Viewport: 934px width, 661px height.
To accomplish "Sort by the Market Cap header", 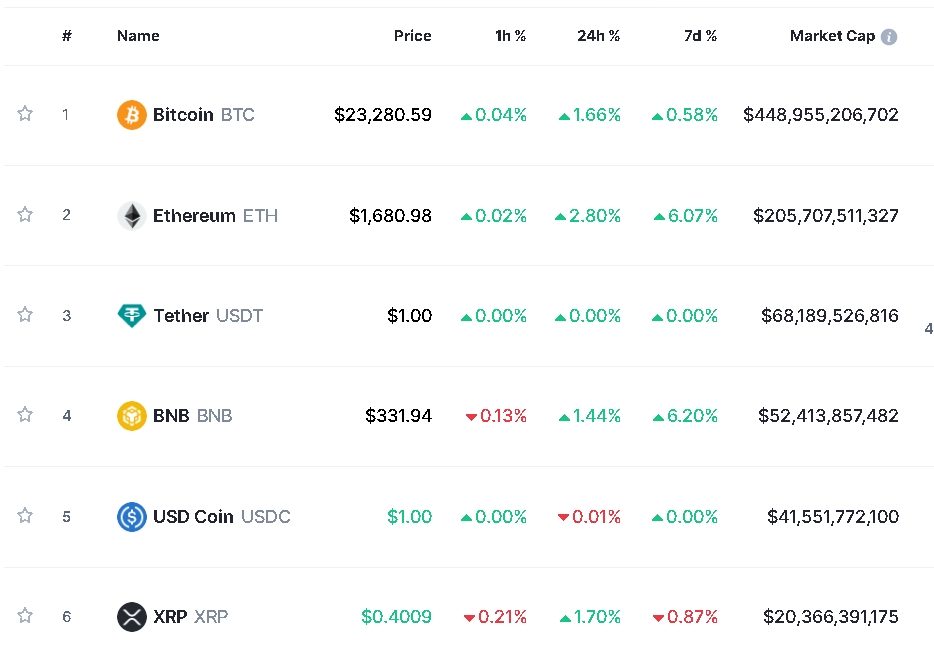I will tap(831, 36).
